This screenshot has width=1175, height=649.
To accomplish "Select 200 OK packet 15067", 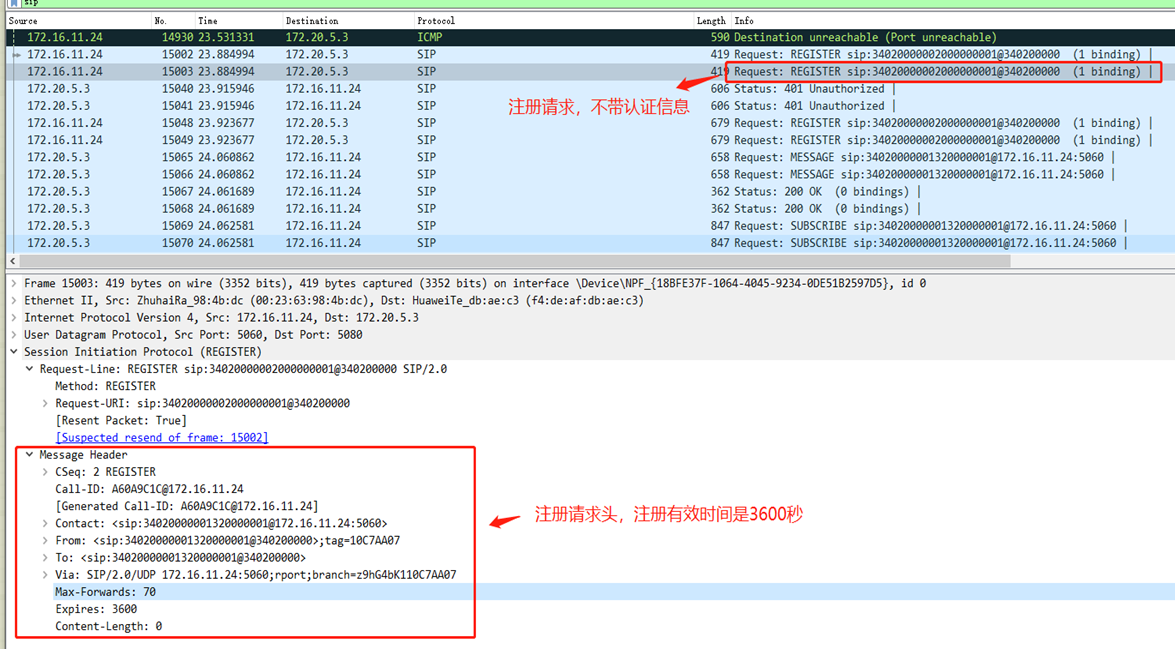I will click(x=590, y=192).
